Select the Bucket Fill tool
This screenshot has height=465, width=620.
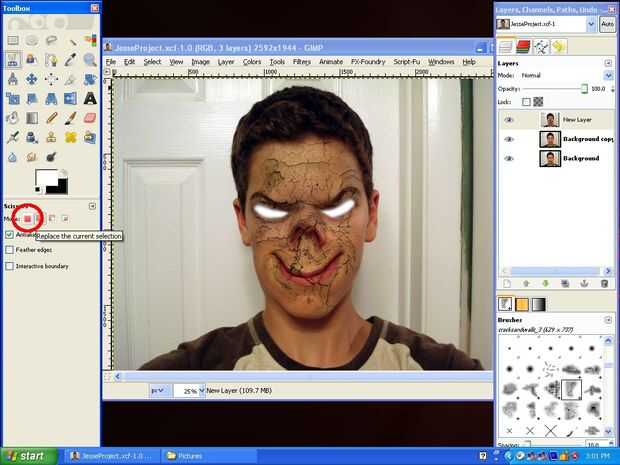point(13,118)
